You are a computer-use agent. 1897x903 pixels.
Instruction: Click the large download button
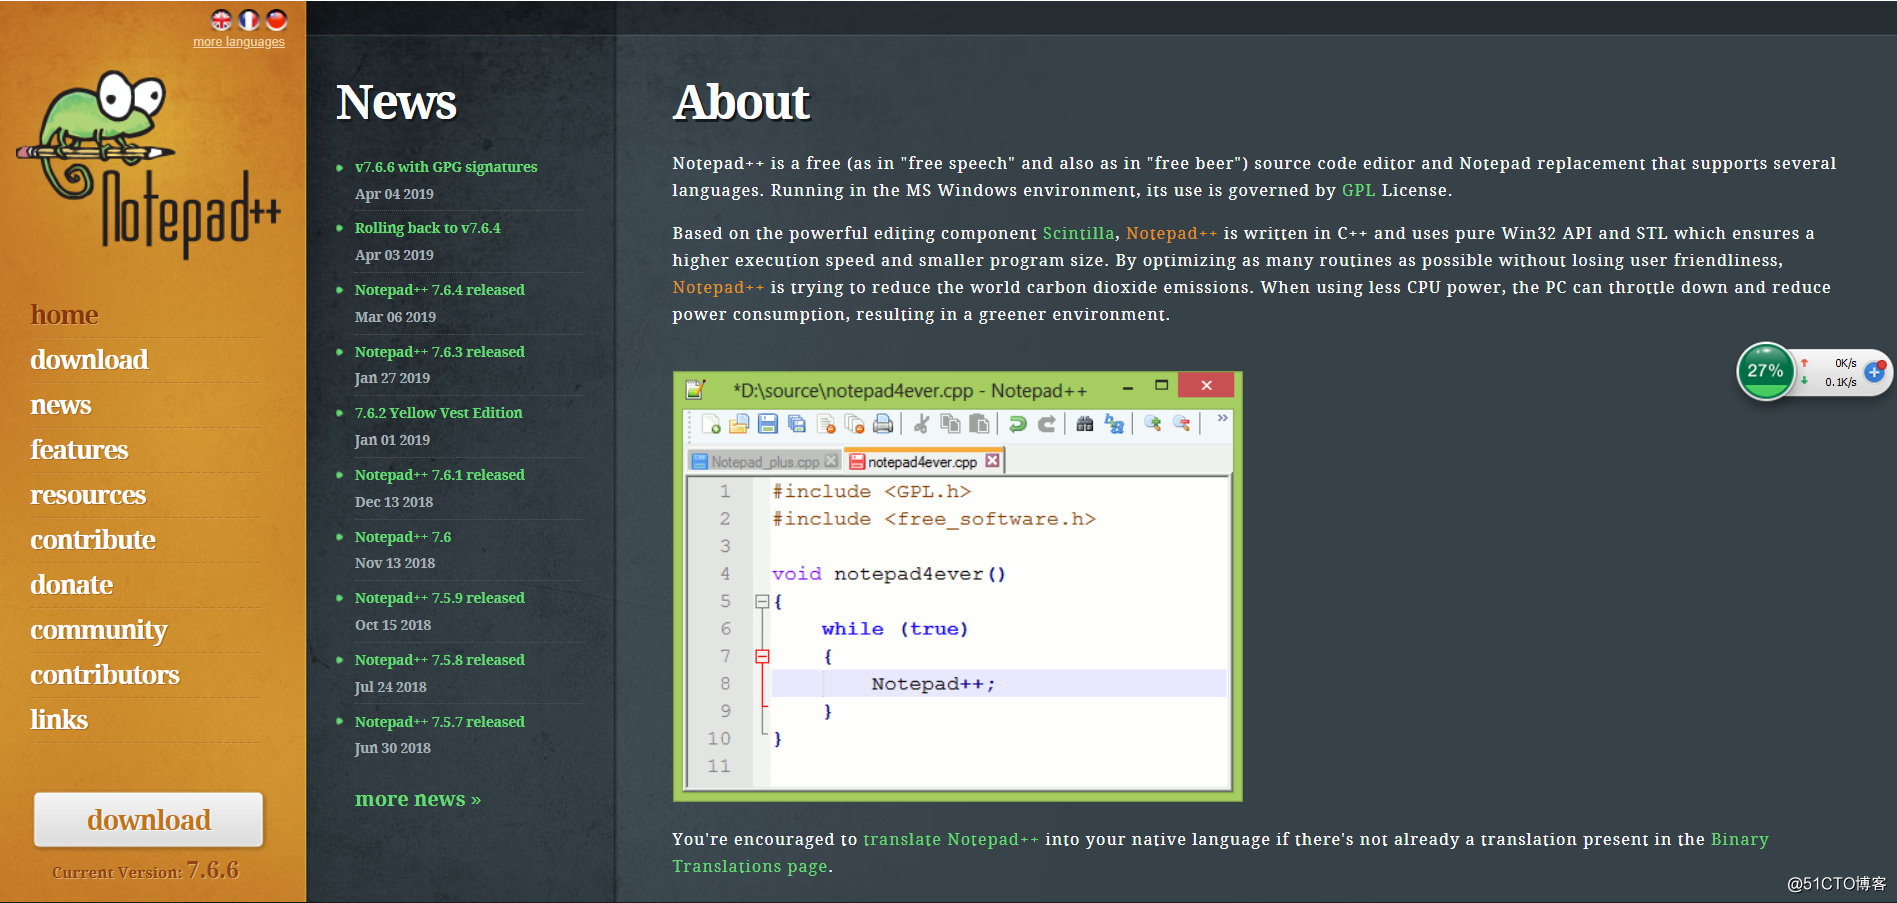149,820
